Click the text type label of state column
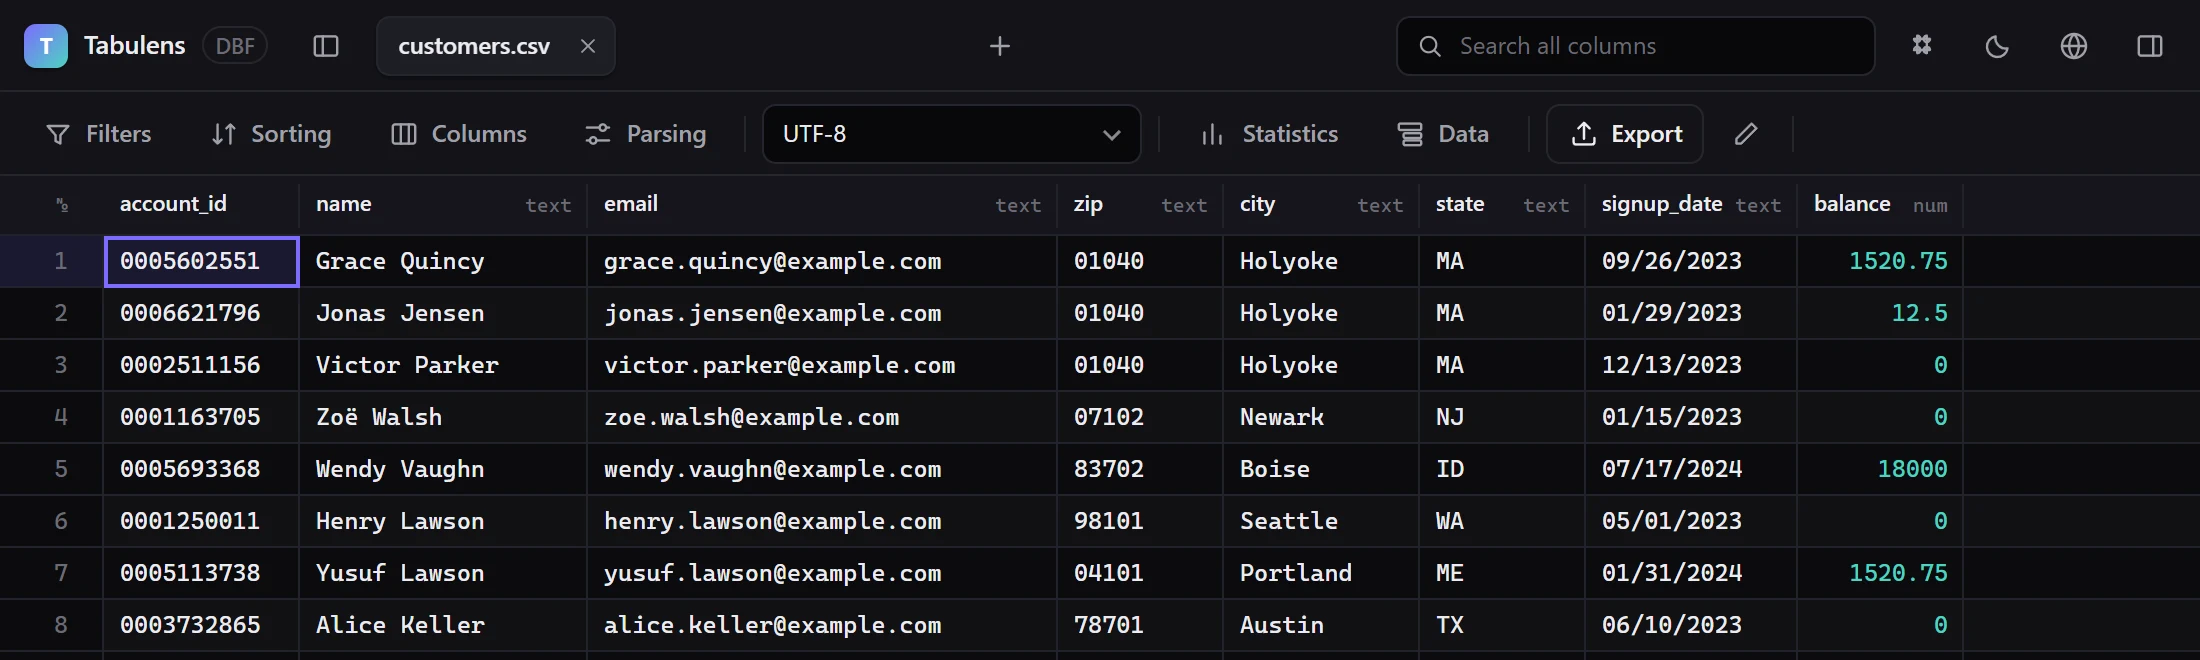The width and height of the screenshot is (2200, 660). point(1546,206)
